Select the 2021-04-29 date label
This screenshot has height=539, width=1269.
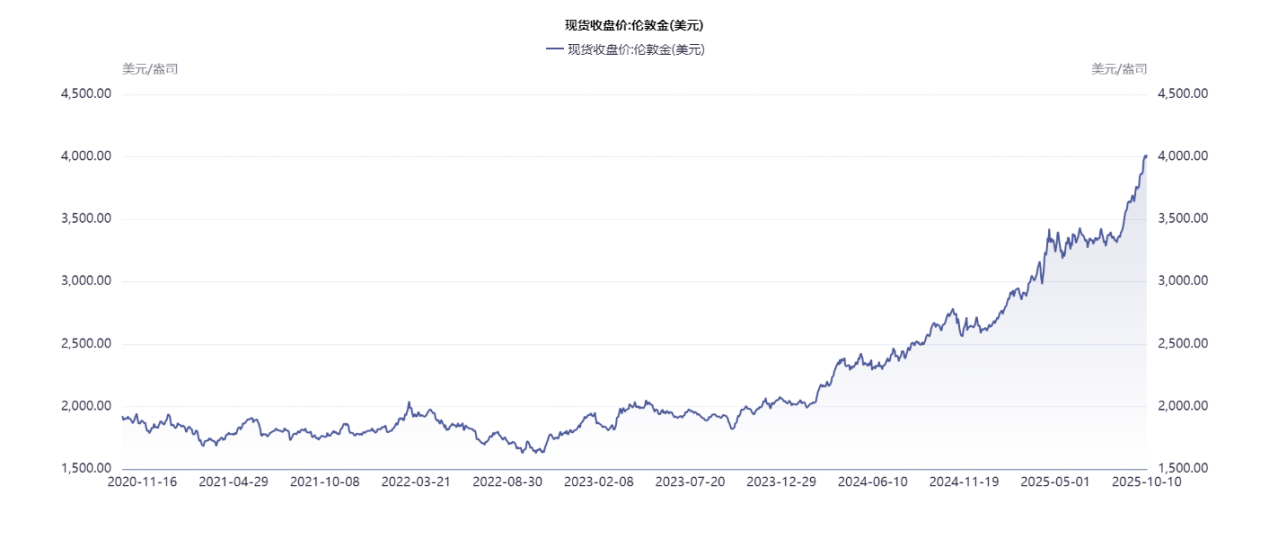pos(233,481)
